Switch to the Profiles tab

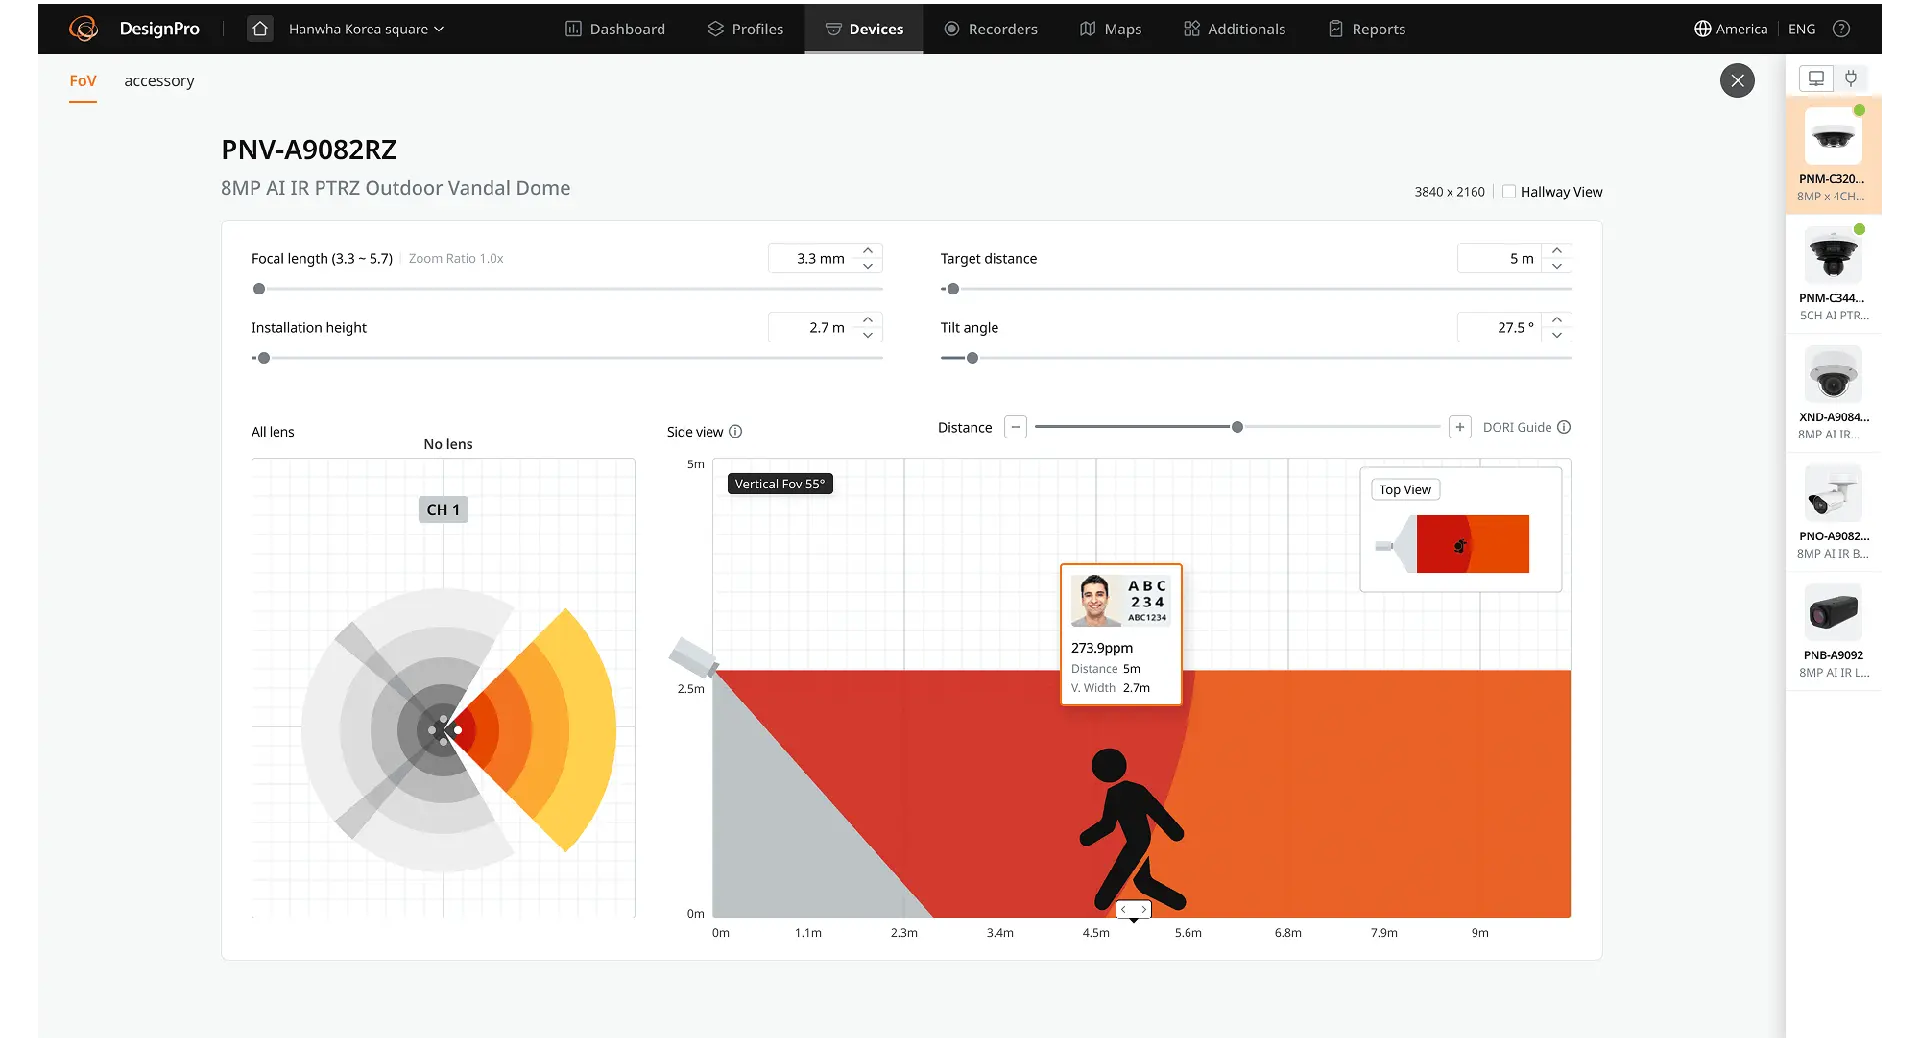coord(745,29)
